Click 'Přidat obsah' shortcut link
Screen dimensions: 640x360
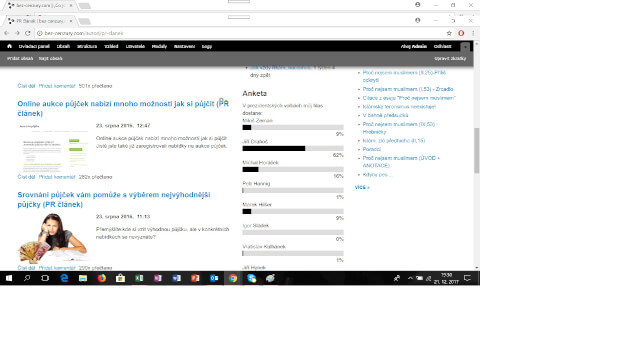[20, 58]
